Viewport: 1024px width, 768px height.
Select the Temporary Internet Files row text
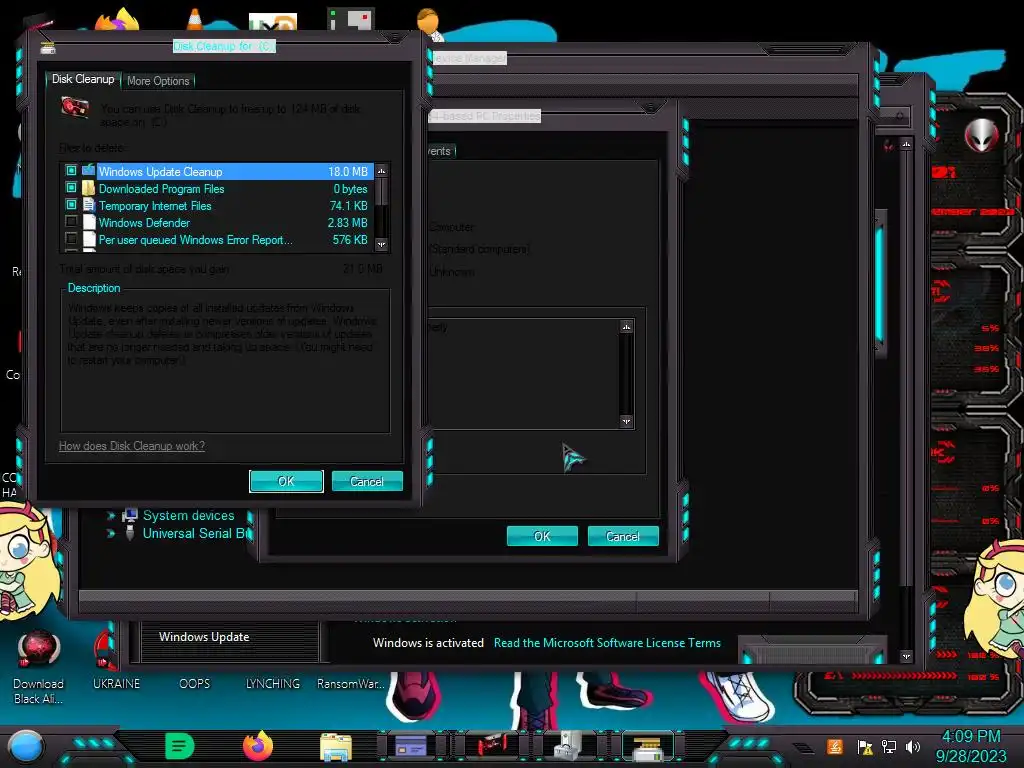pyautogui.click(x=155, y=206)
